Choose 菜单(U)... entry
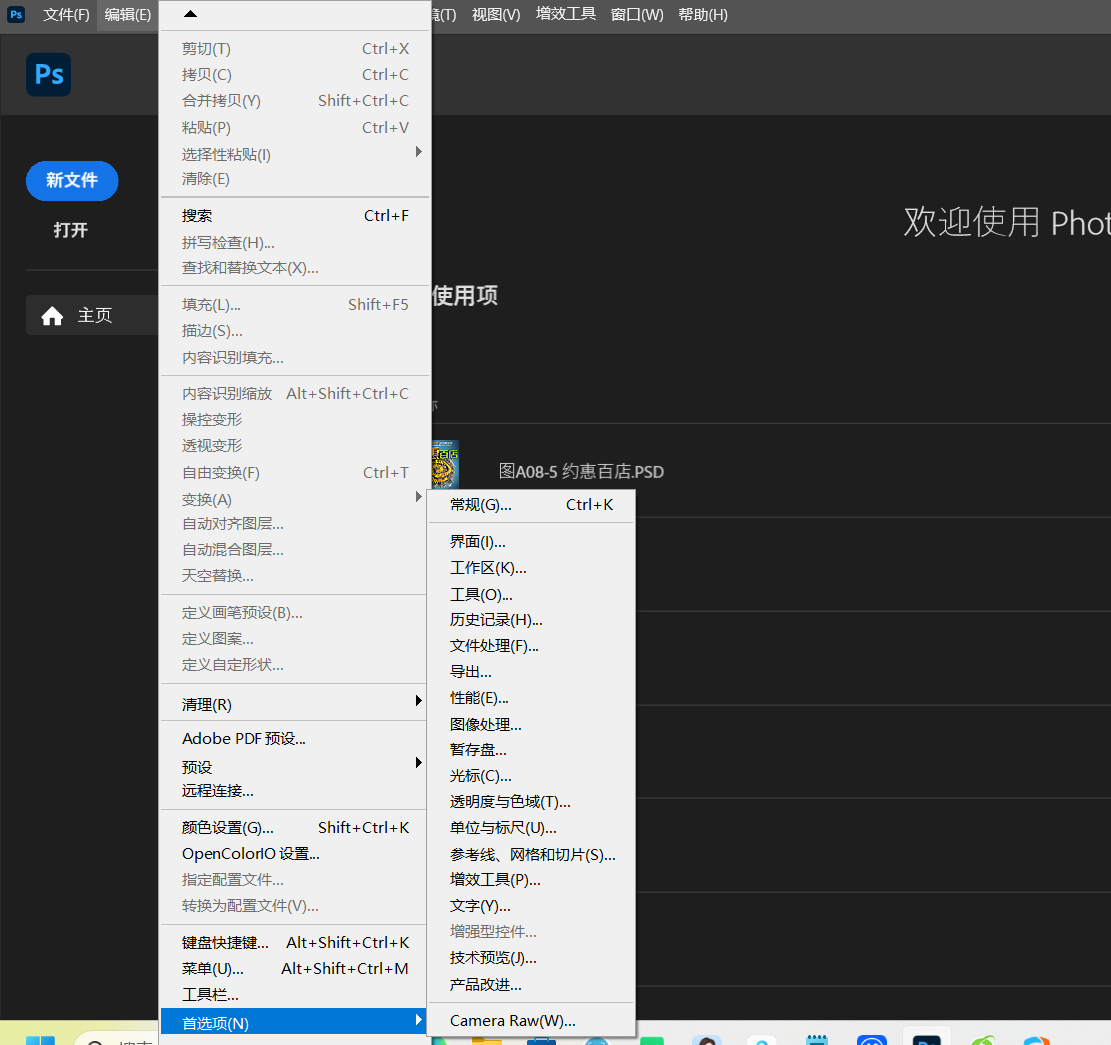Viewport: 1111px width, 1045px height. [x=295, y=968]
